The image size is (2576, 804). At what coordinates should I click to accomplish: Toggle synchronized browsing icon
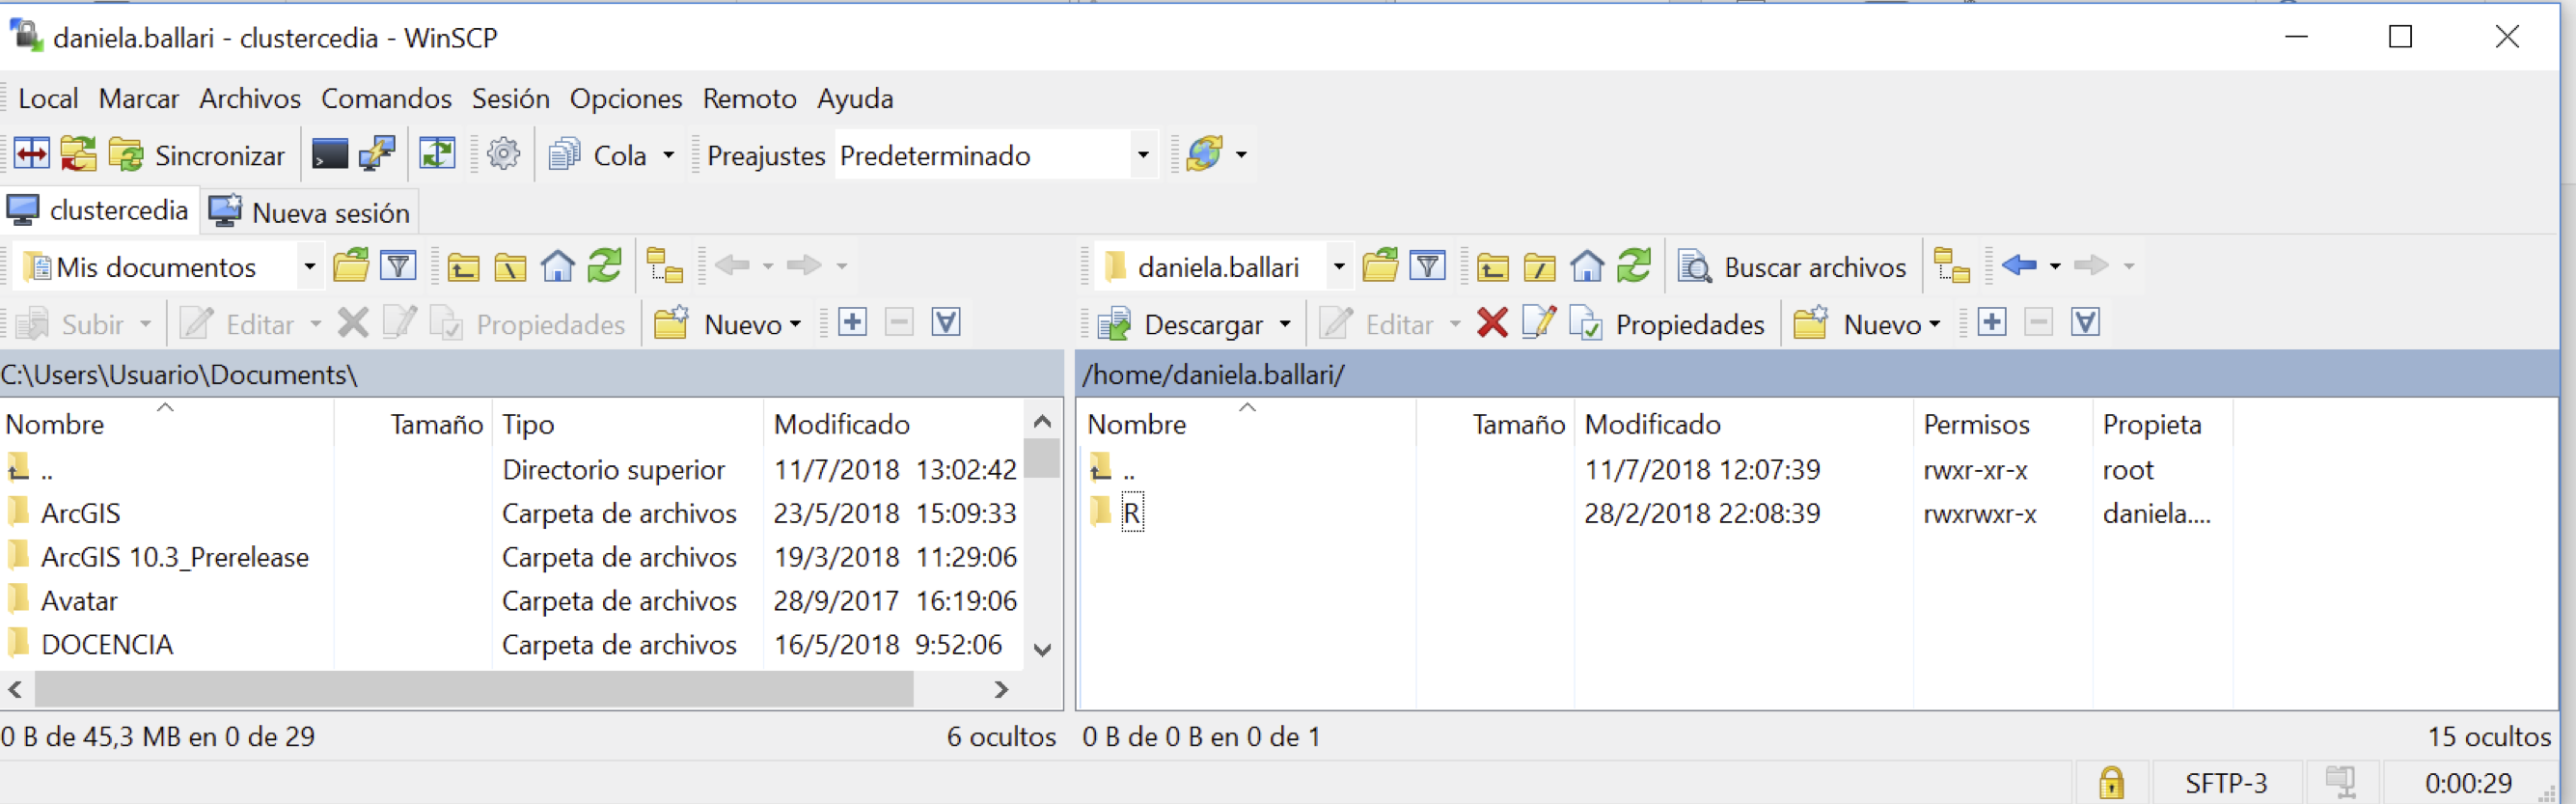click(x=437, y=154)
